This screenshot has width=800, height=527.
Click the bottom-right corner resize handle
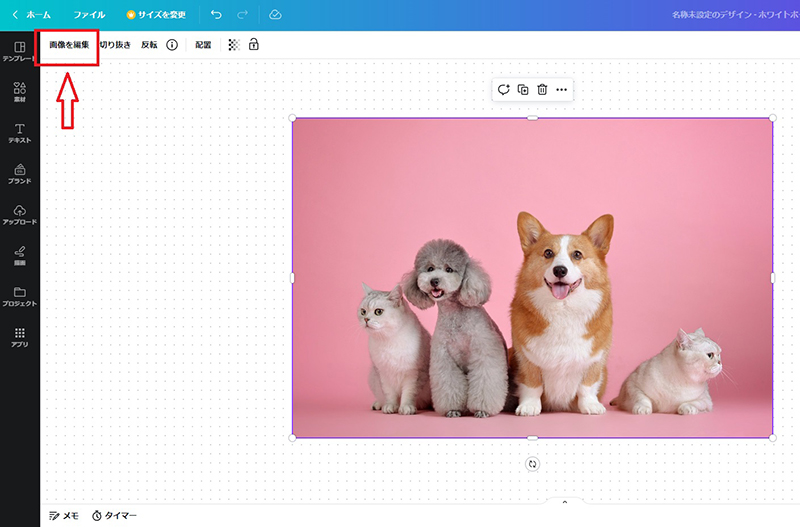[772, 438]
